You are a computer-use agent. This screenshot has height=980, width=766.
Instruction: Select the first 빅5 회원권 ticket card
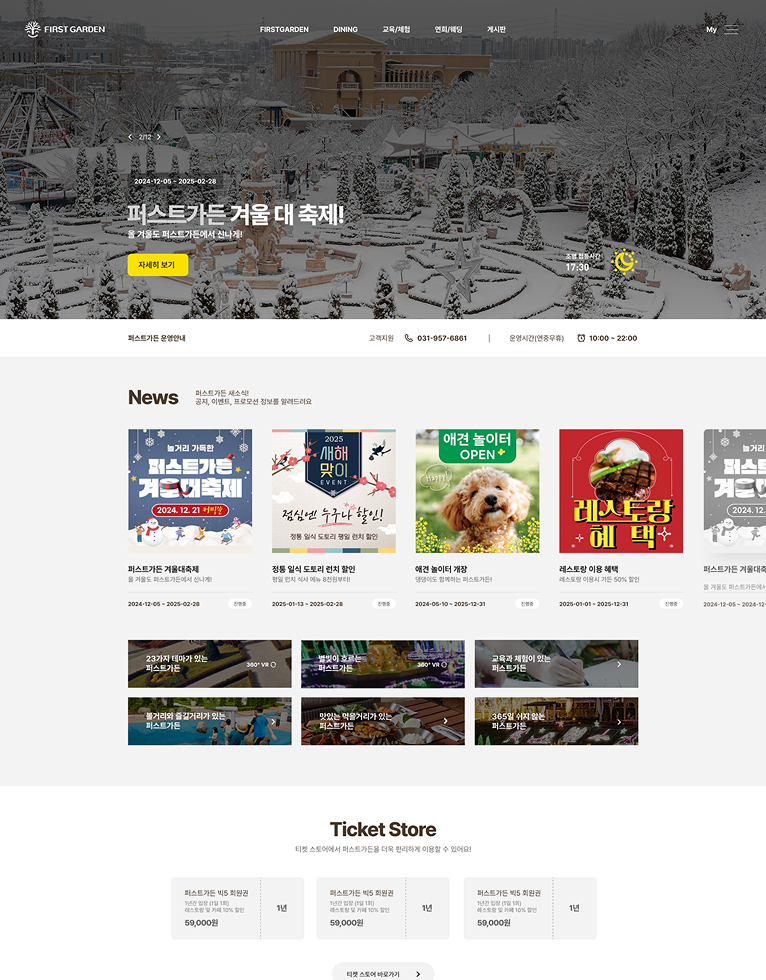point(237,908)
